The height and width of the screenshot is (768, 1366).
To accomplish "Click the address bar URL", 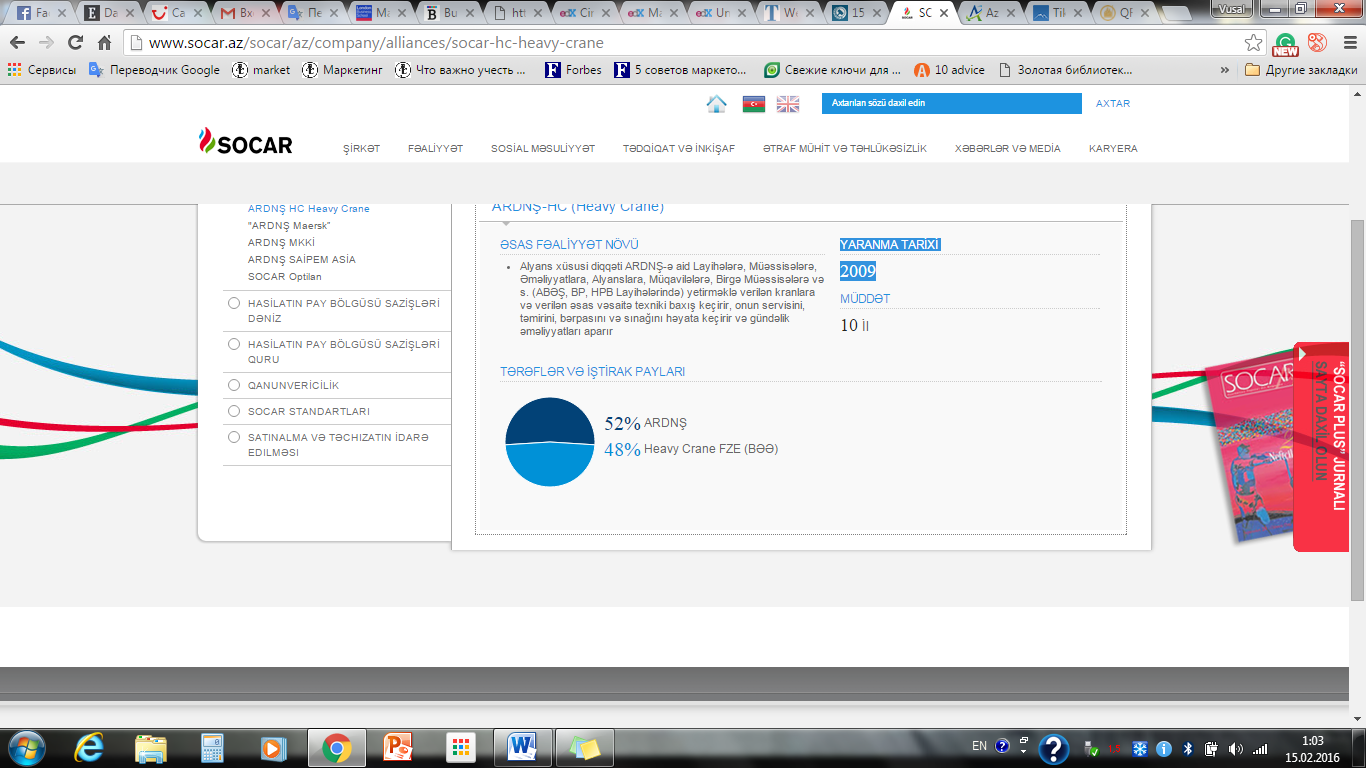I will tap(376, 43).
